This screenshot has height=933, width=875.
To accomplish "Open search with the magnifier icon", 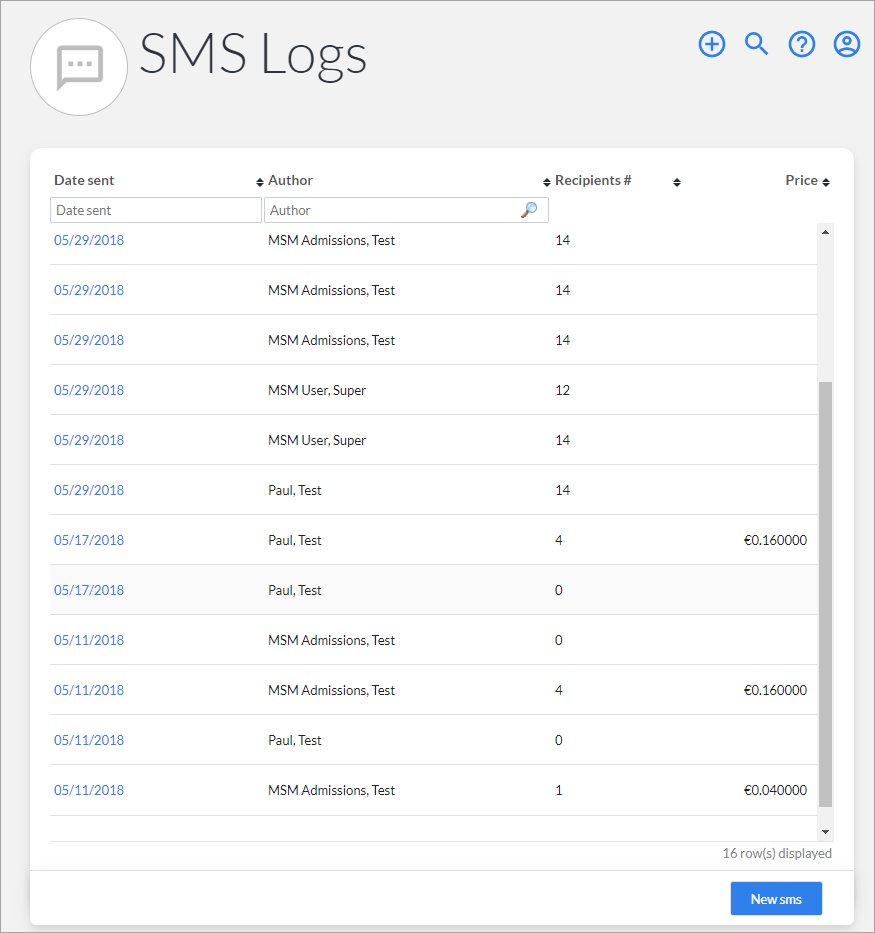I will [756, 44].
